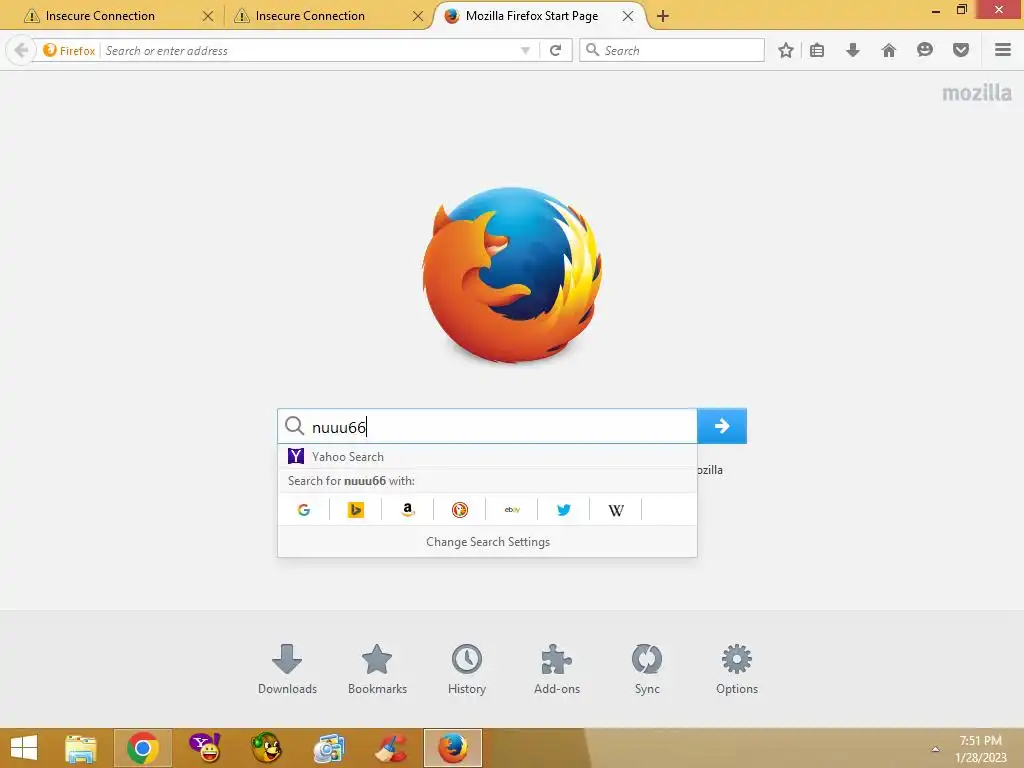Click the toolbar Search box

point(671,50)
